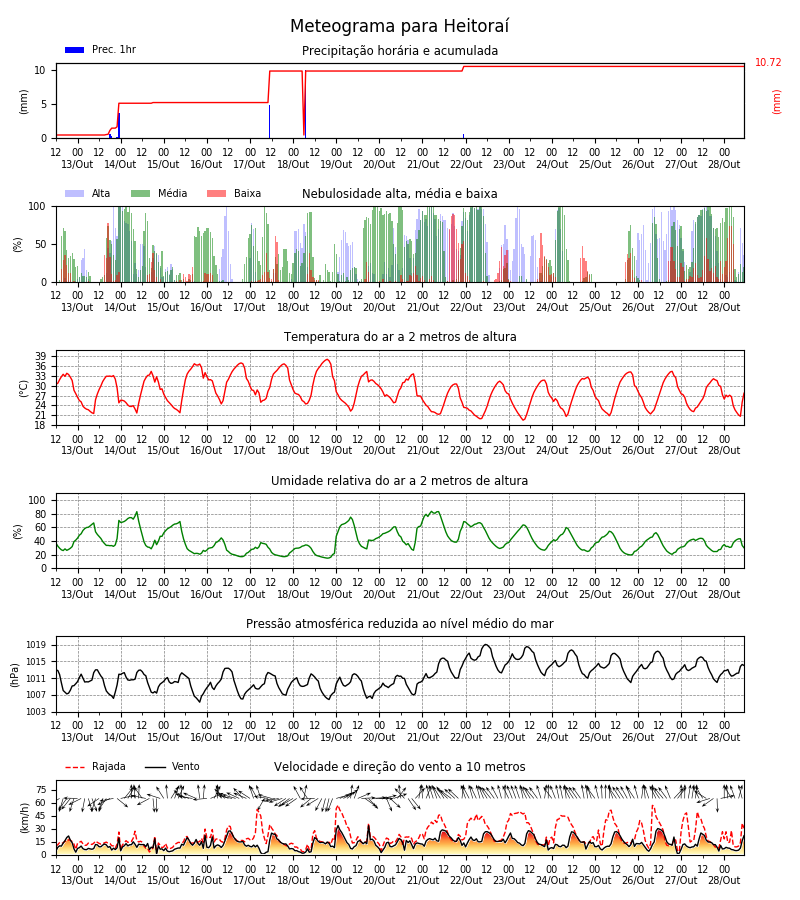Click the black Vento legend line
The height and width of the screenshot is (900, 800).
(155, 767)
